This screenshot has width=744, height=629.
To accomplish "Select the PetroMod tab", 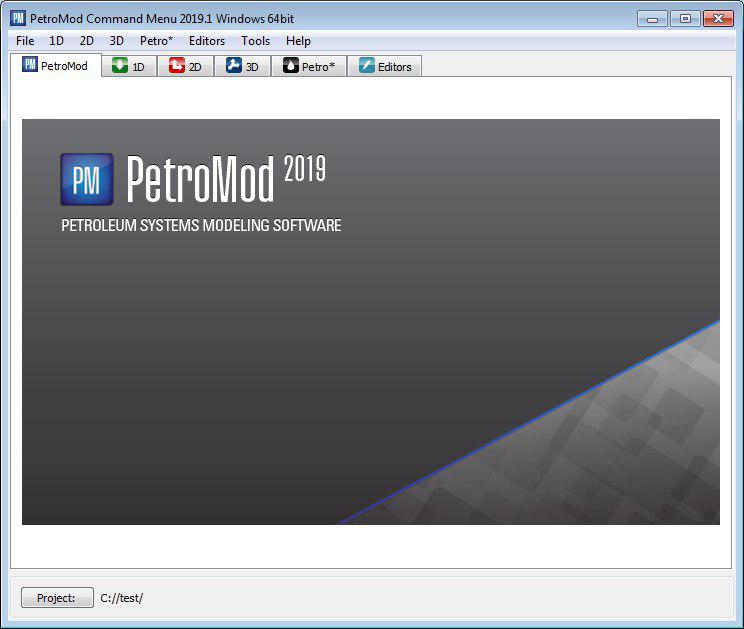I will (x=56, y=65).
